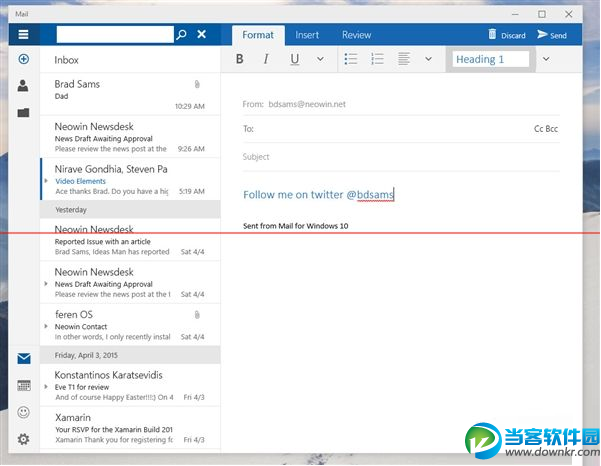Click the Inbox folder heading
The height and width of the screenshot is (466, 601).
tap(66, 60)
